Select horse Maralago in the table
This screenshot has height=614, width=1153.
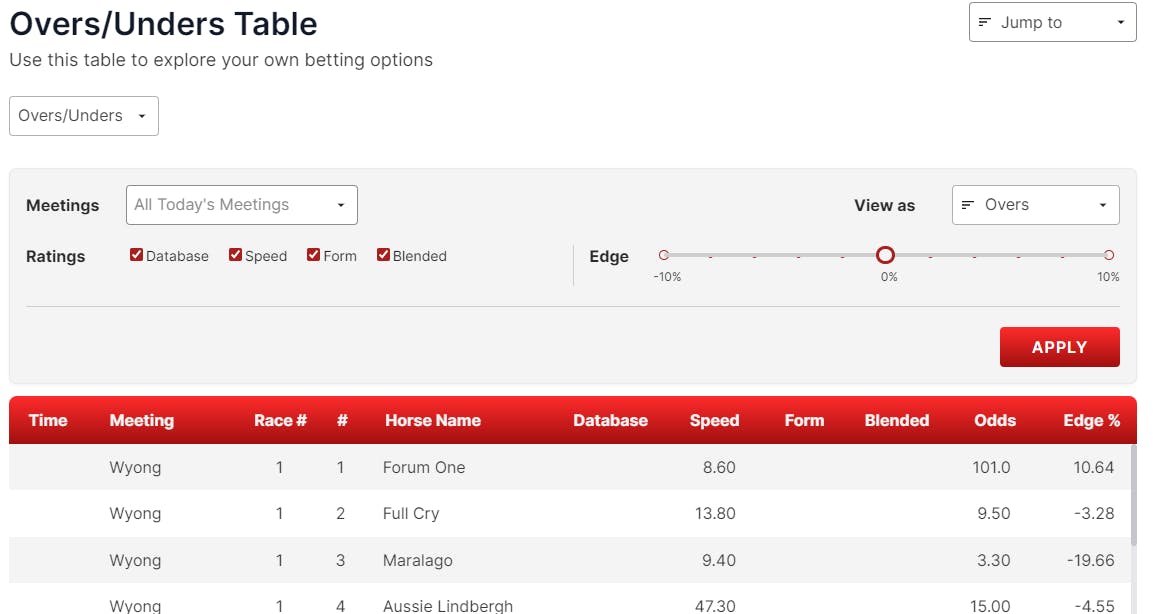tap(417, 560)
